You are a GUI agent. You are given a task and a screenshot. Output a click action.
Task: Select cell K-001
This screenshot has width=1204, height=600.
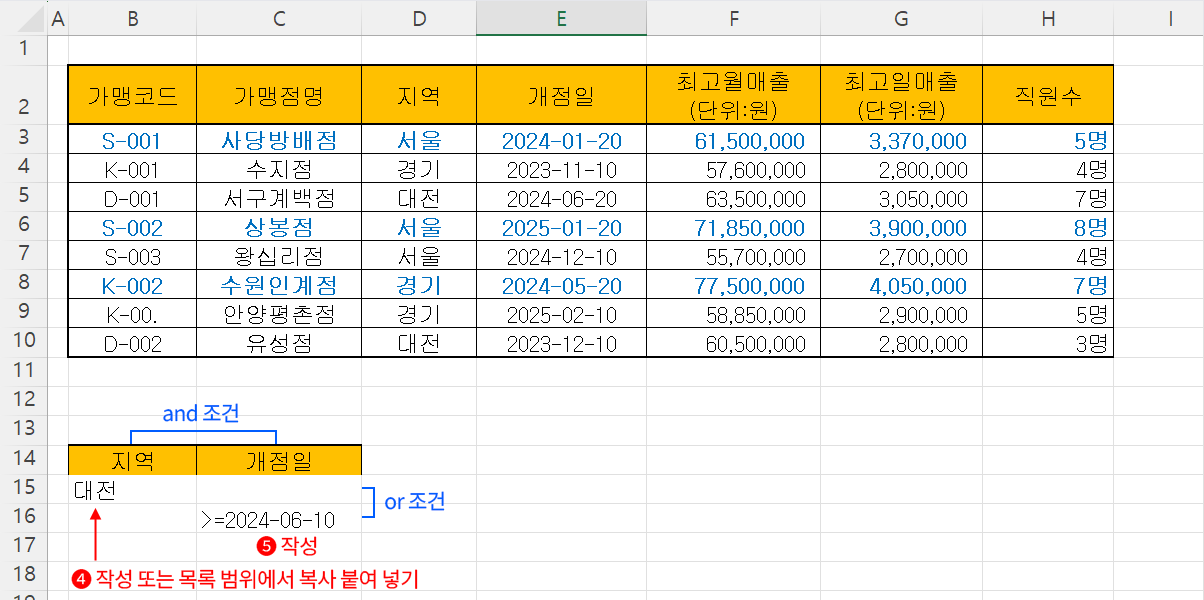tap(132, 168)
